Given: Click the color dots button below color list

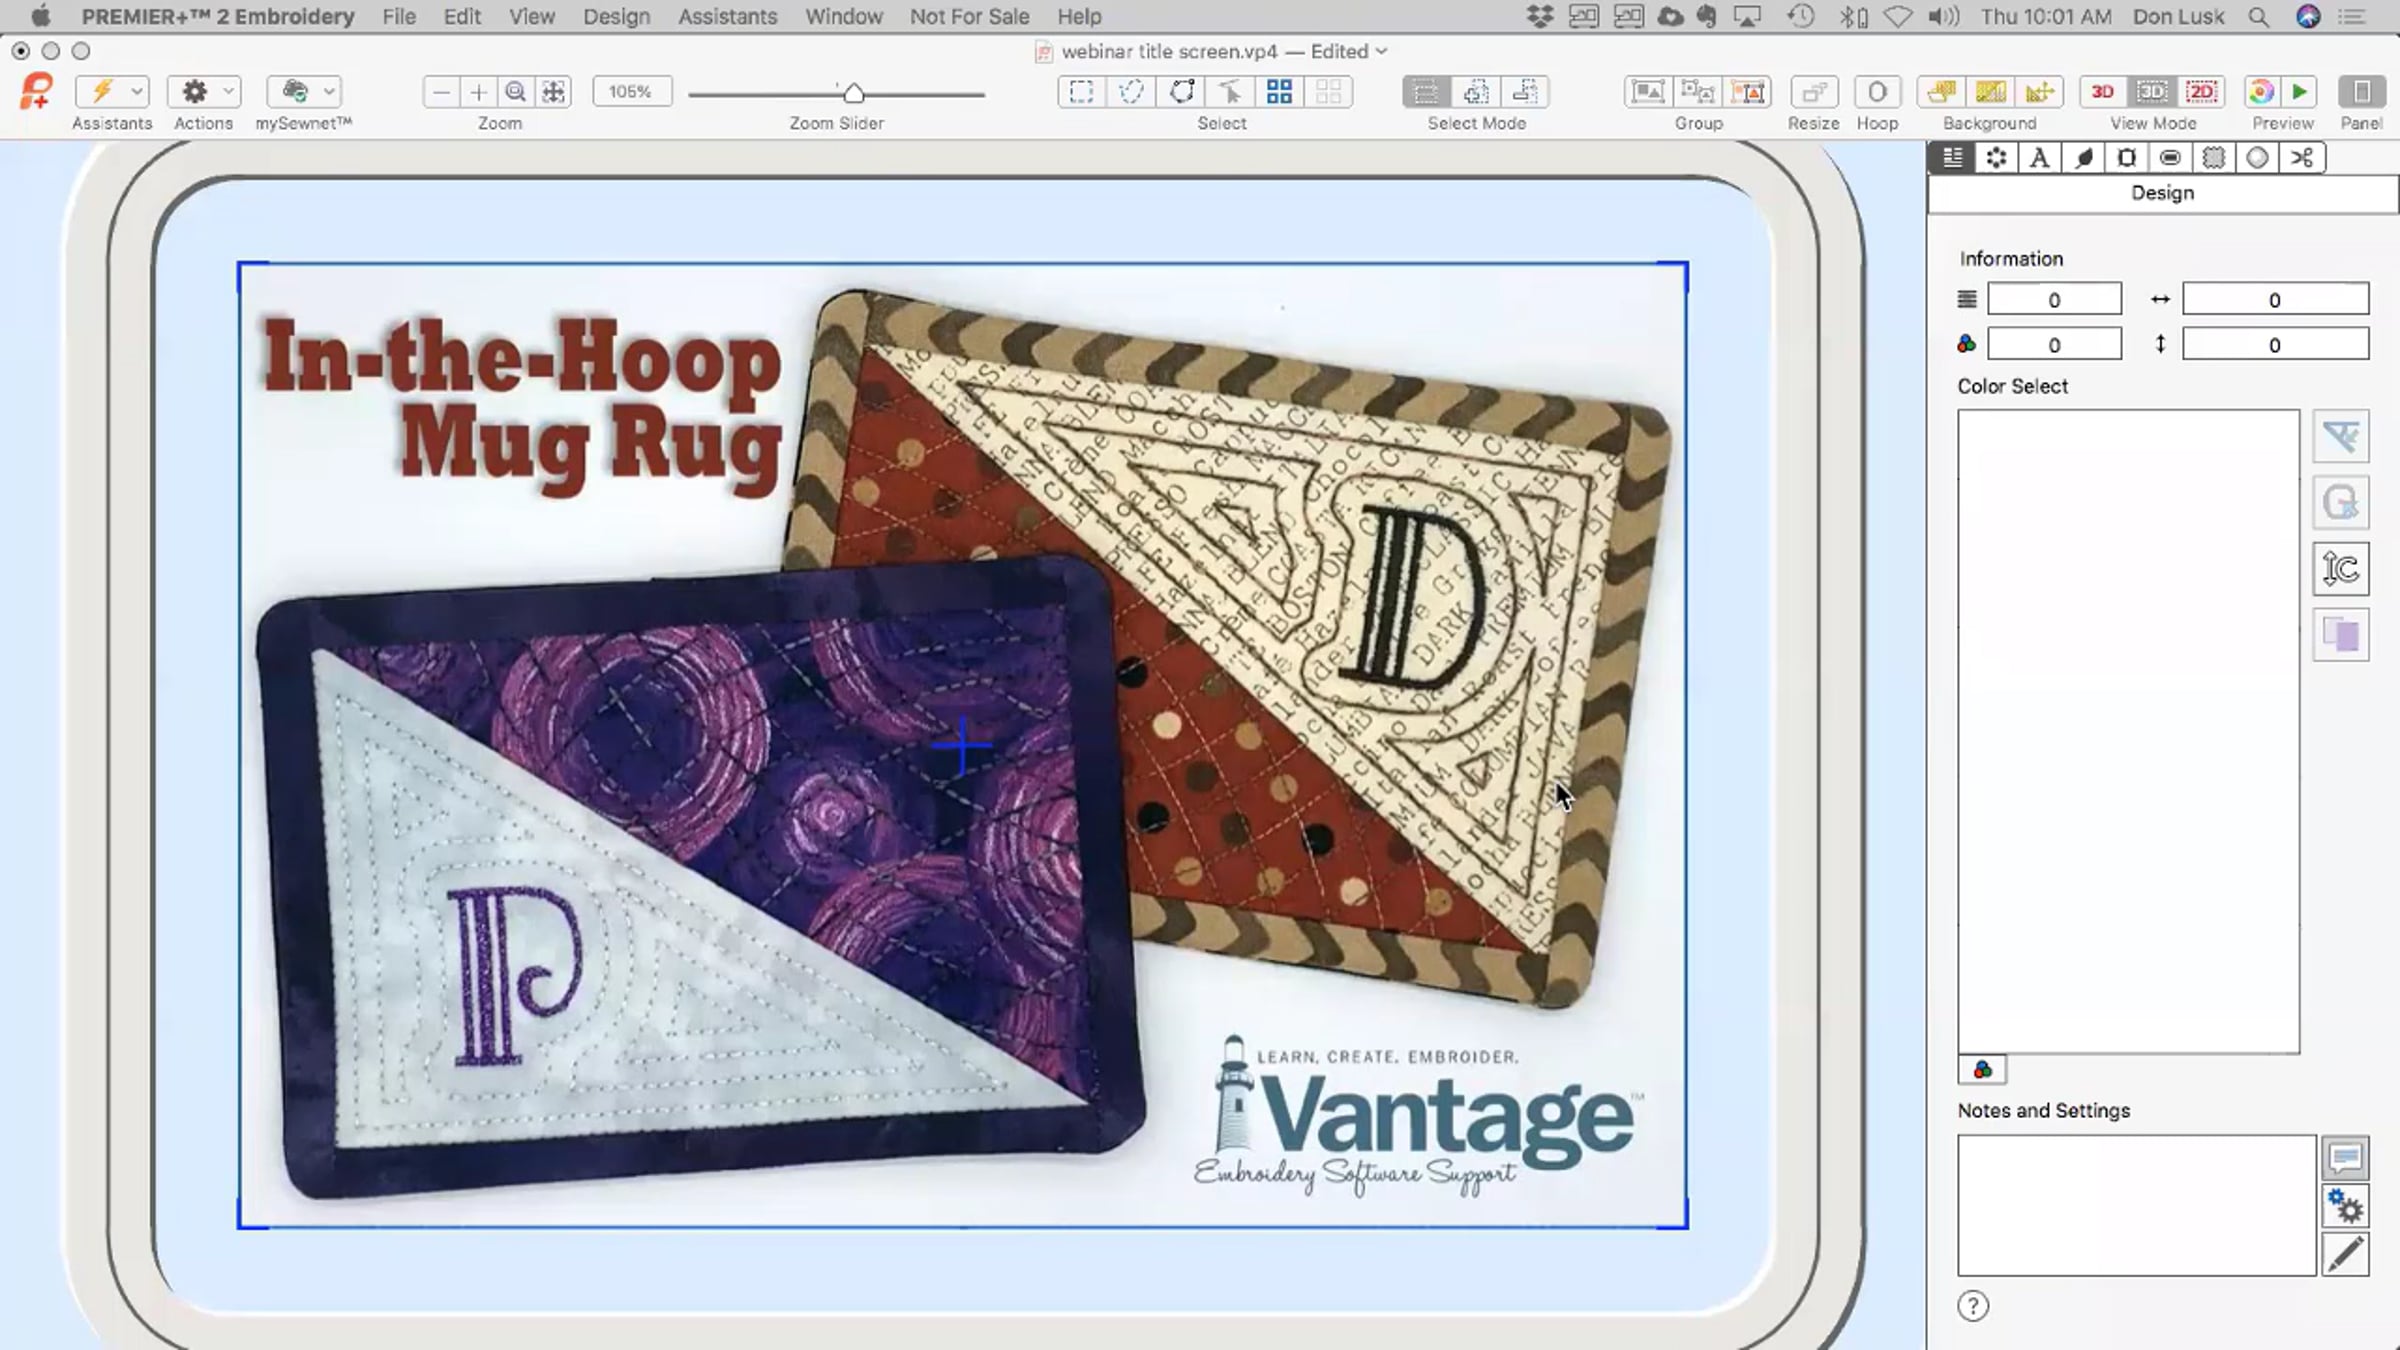Looking at the screenshot, I should (1982, 1070).
